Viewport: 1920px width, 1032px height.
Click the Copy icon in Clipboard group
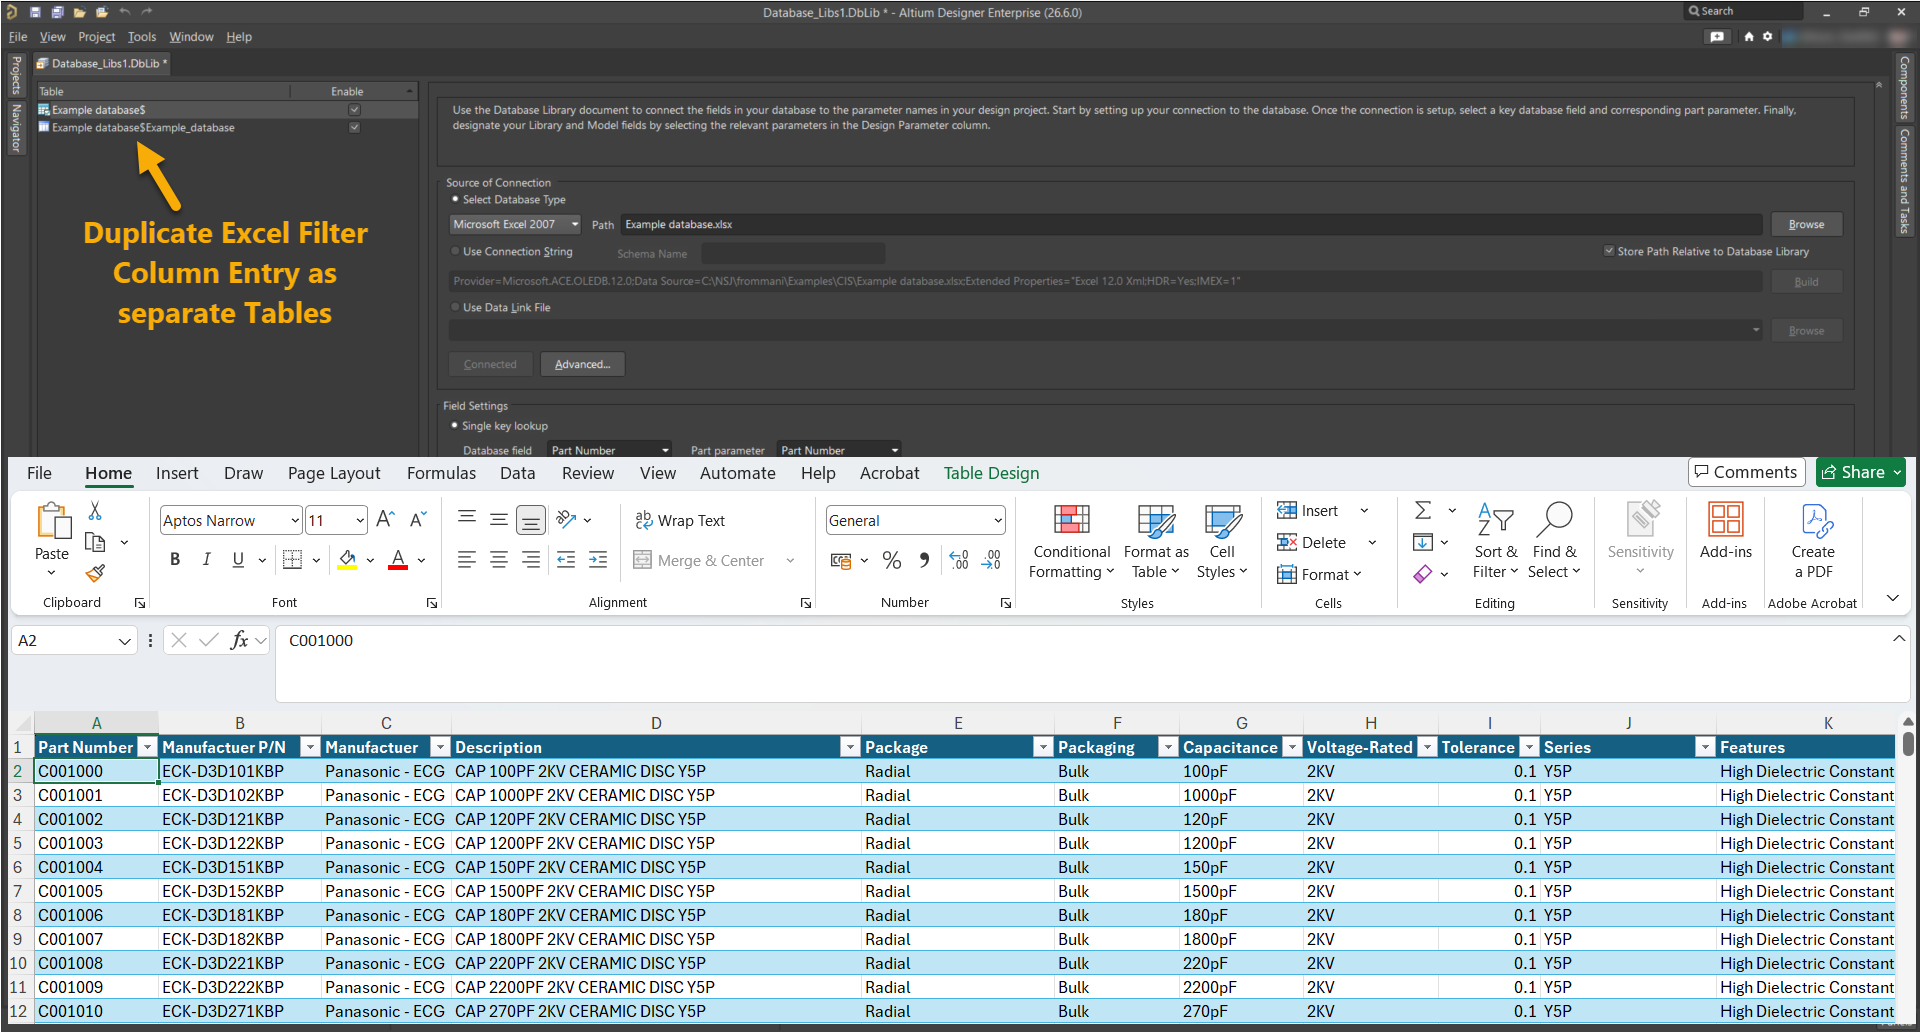coord(95,542)
